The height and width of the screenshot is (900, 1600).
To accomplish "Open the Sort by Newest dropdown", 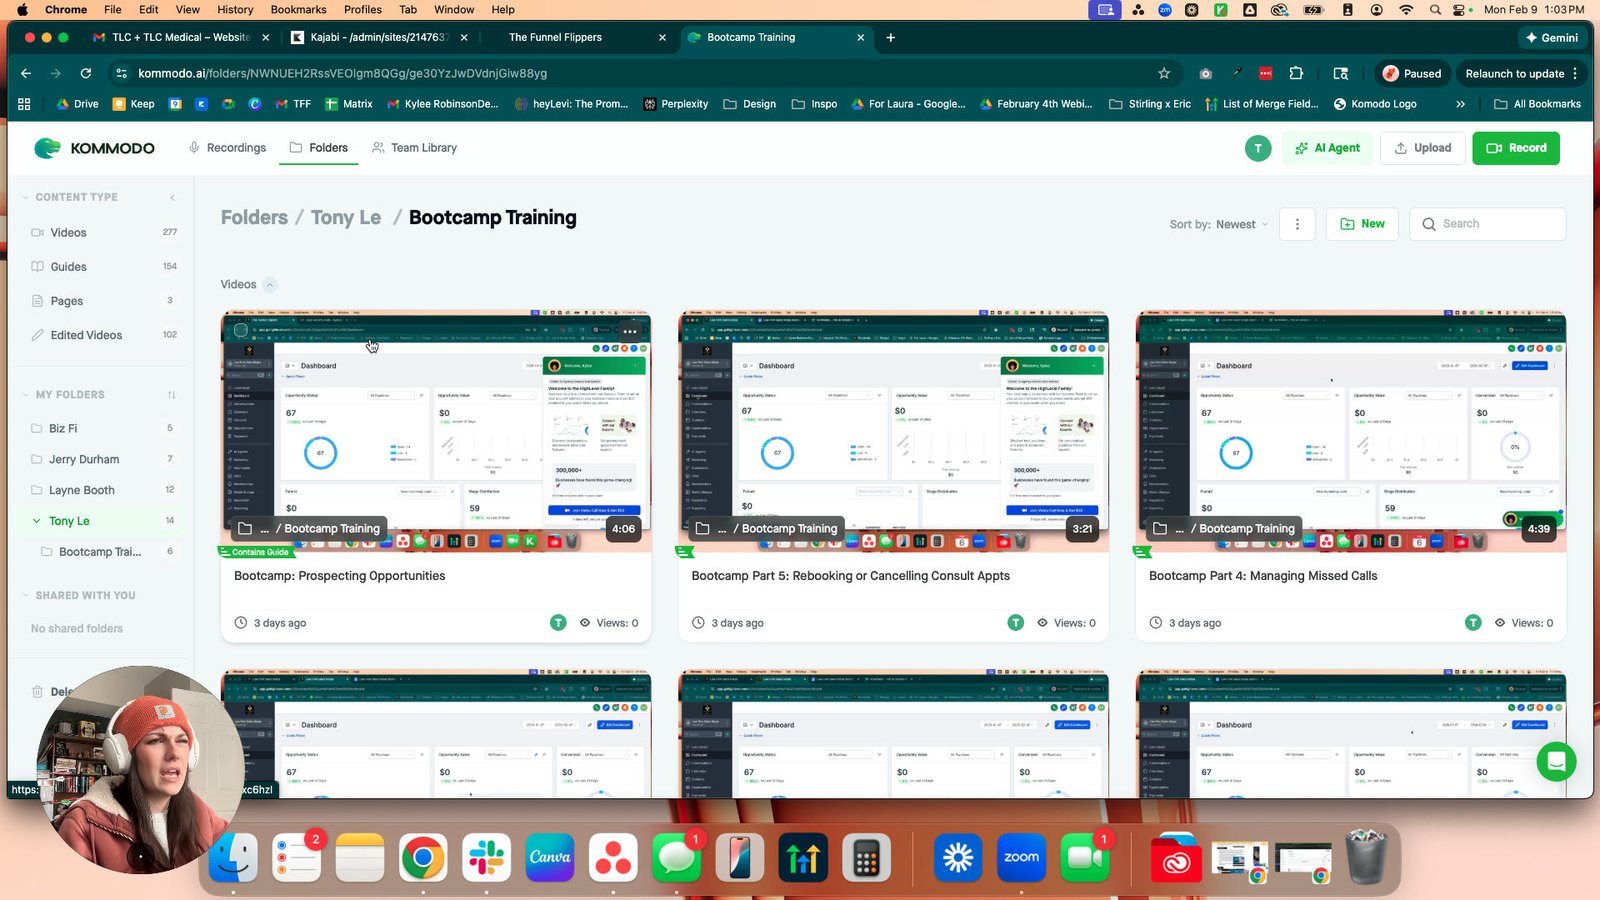I will pos(1219,224).
